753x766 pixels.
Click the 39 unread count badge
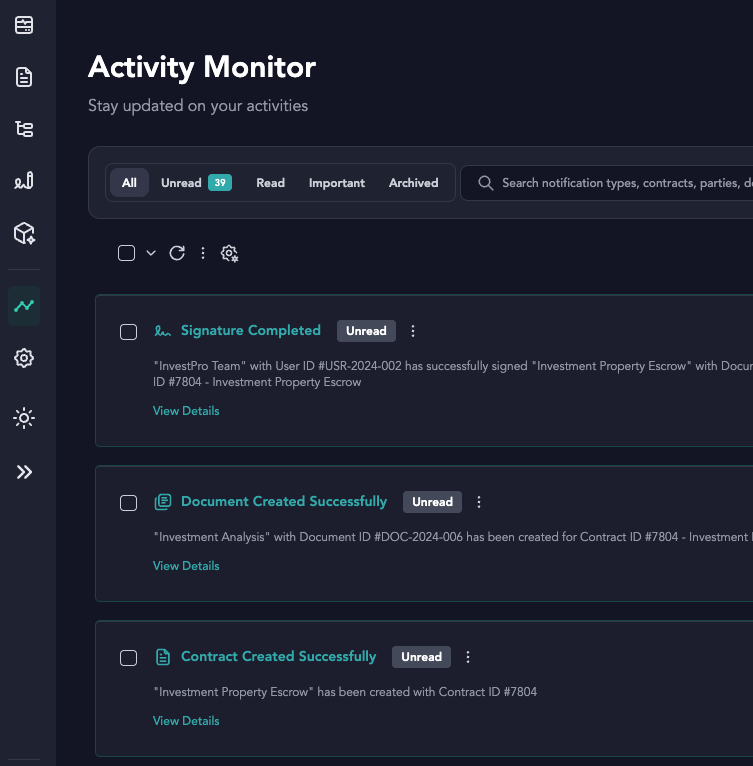pos(220,183)
